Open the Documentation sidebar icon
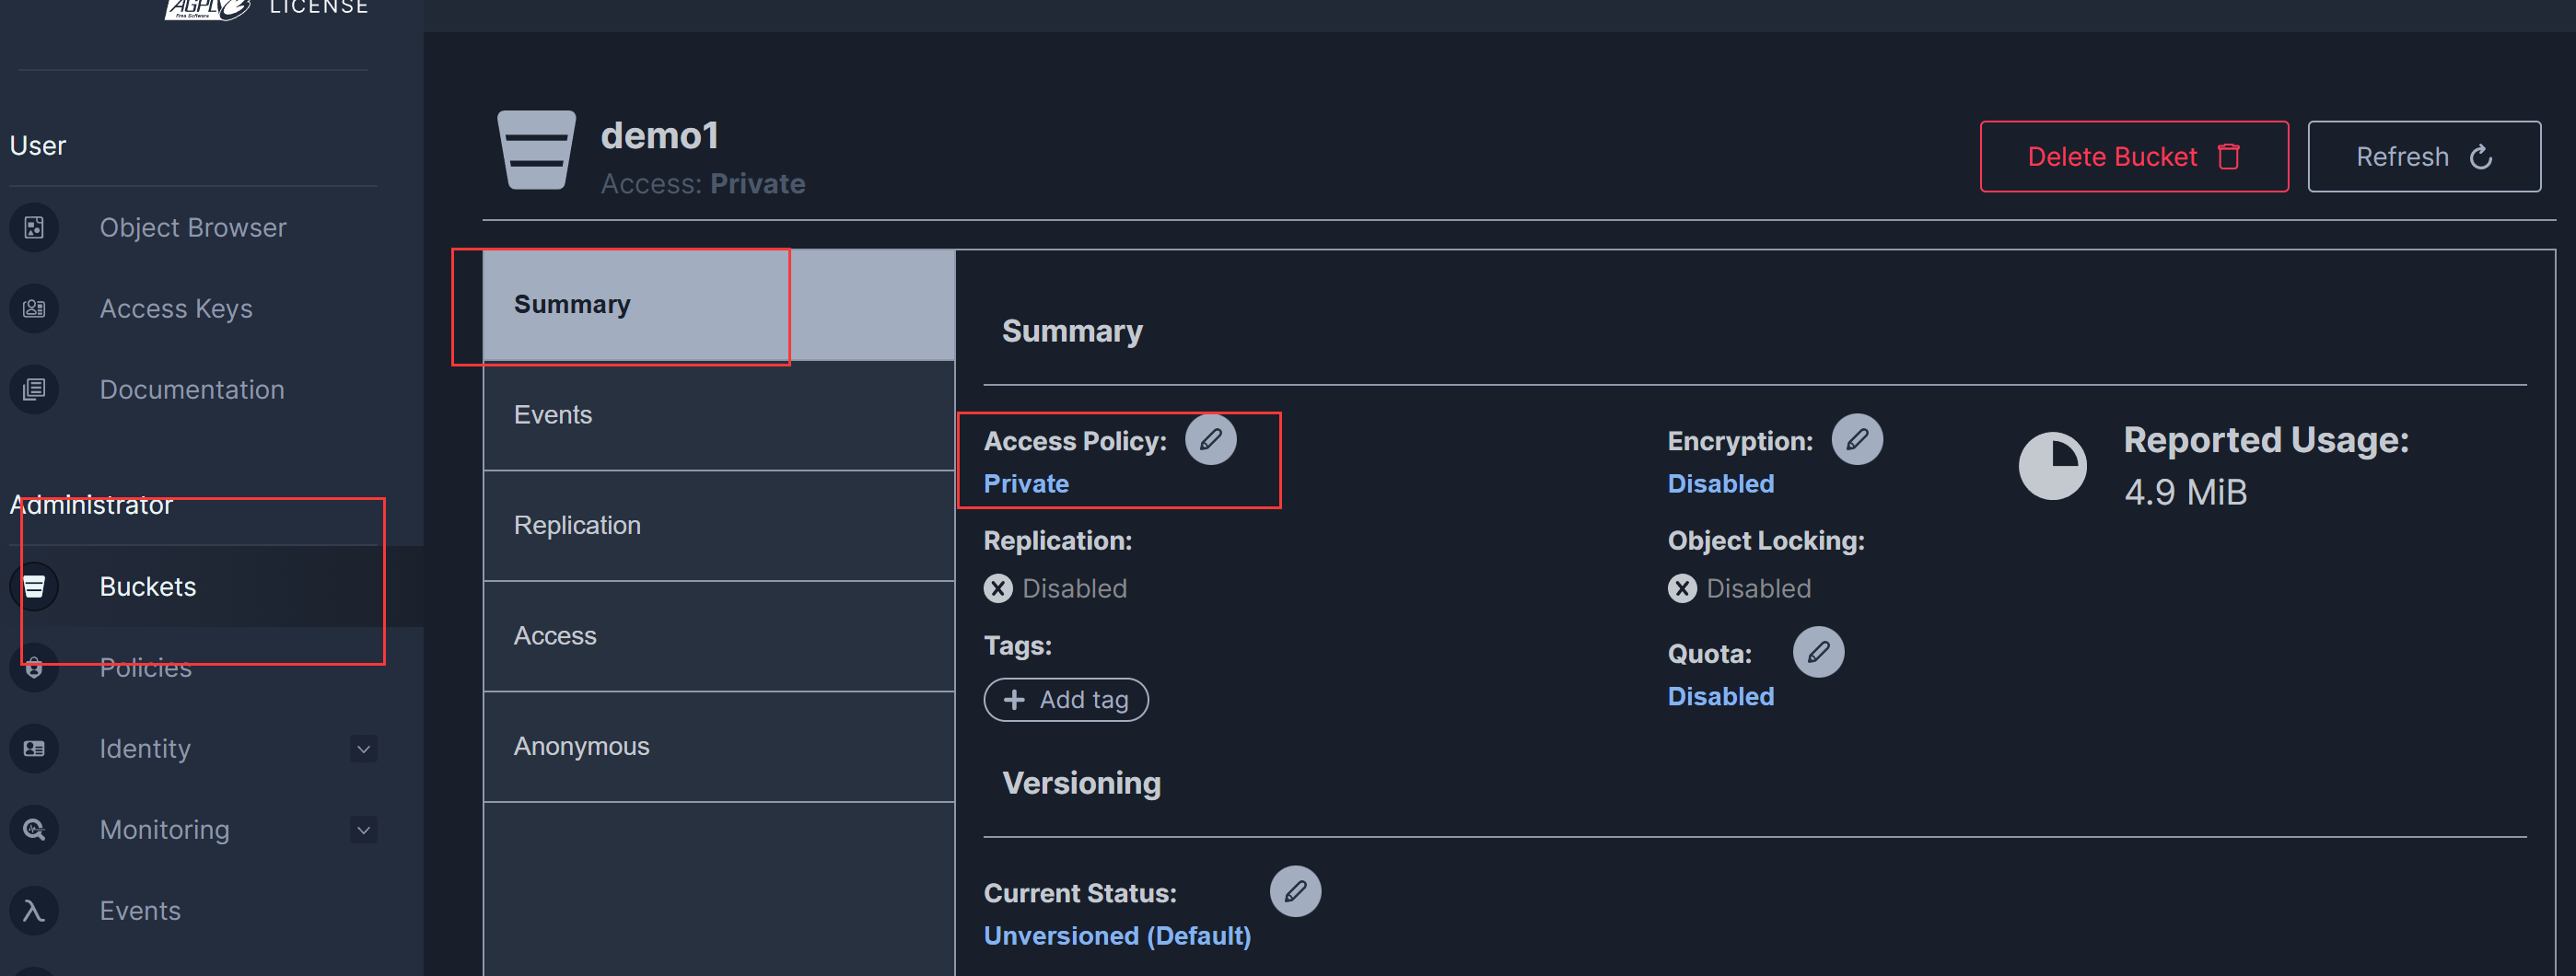The width and height of the screenshot is (2576, 976). (34, 390)
